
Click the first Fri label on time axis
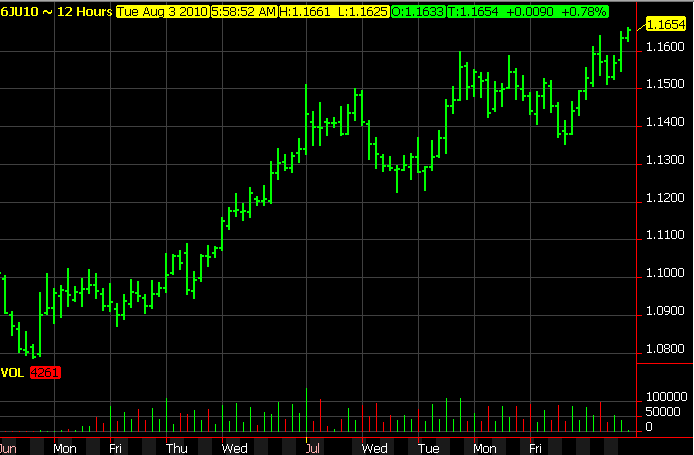point(116,448)
